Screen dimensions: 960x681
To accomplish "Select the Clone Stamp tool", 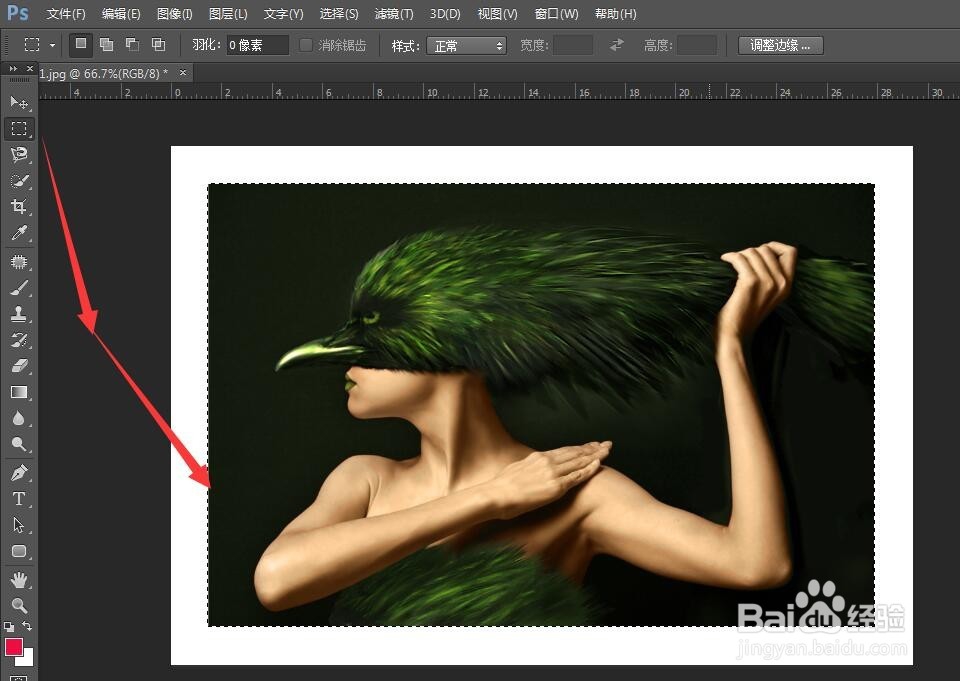I will (x=19, y=314).
